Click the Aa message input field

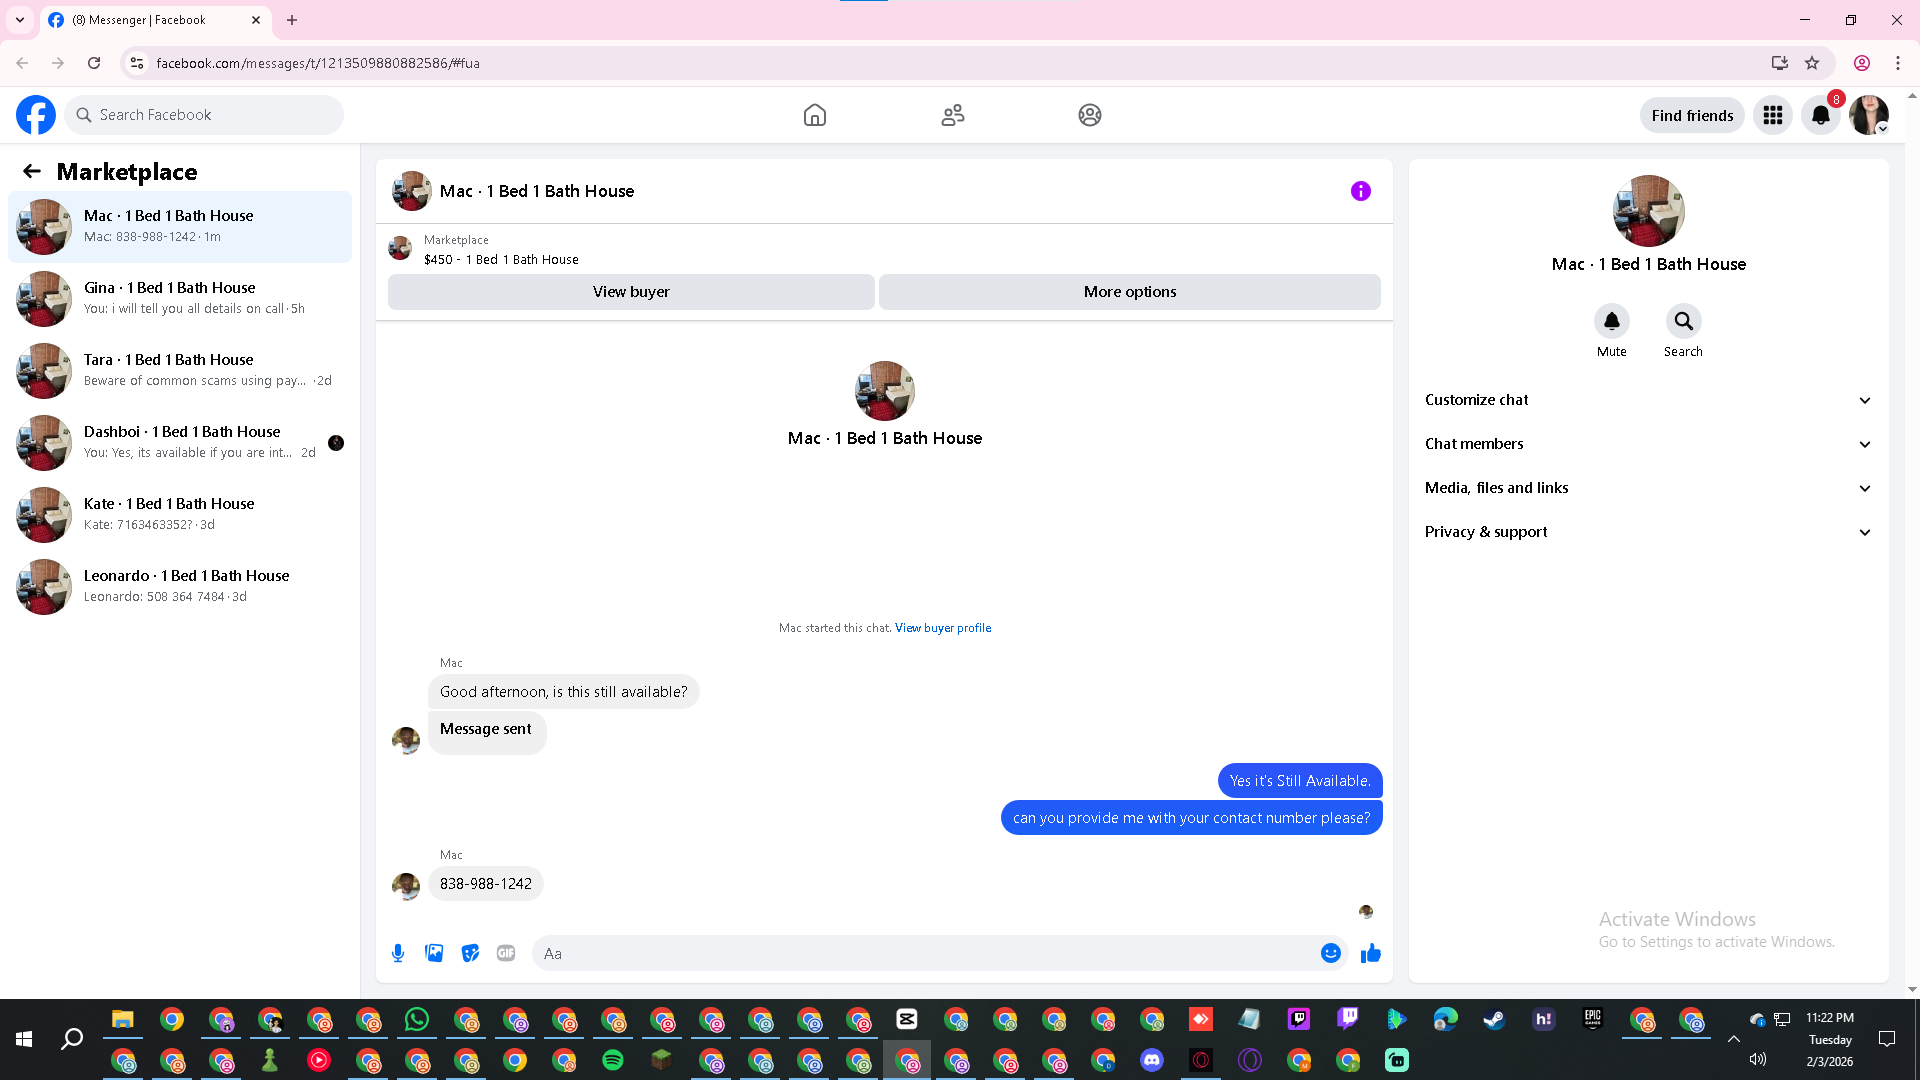pos(925,953)
